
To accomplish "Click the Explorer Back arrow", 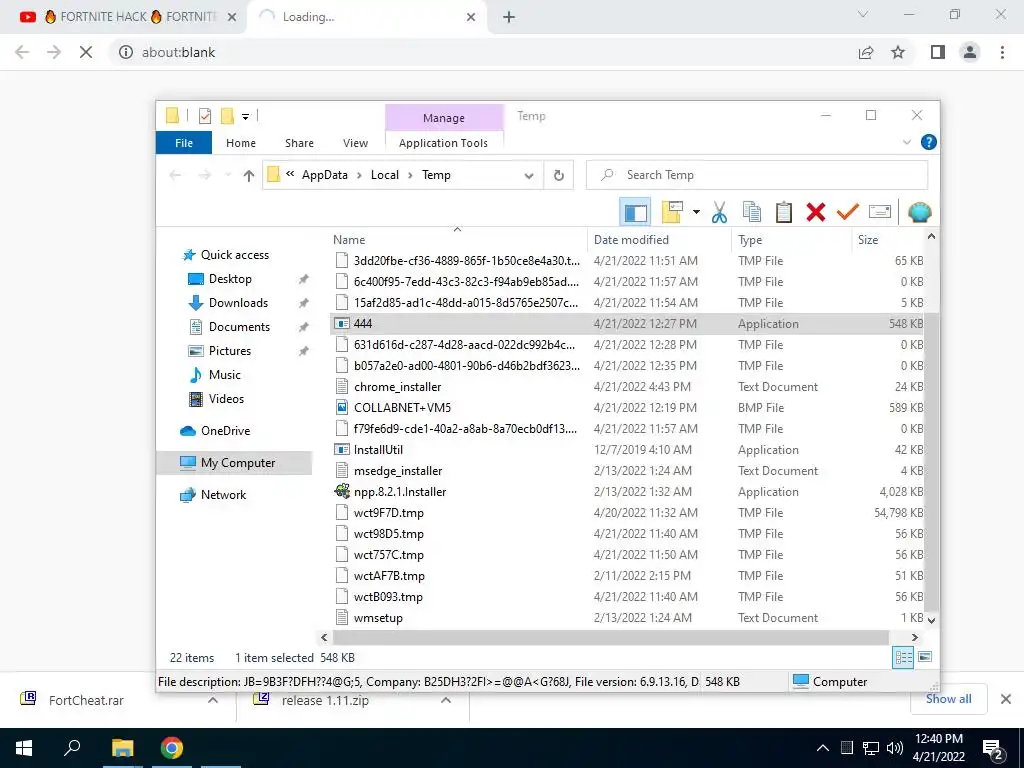I will tap(175, 175).
